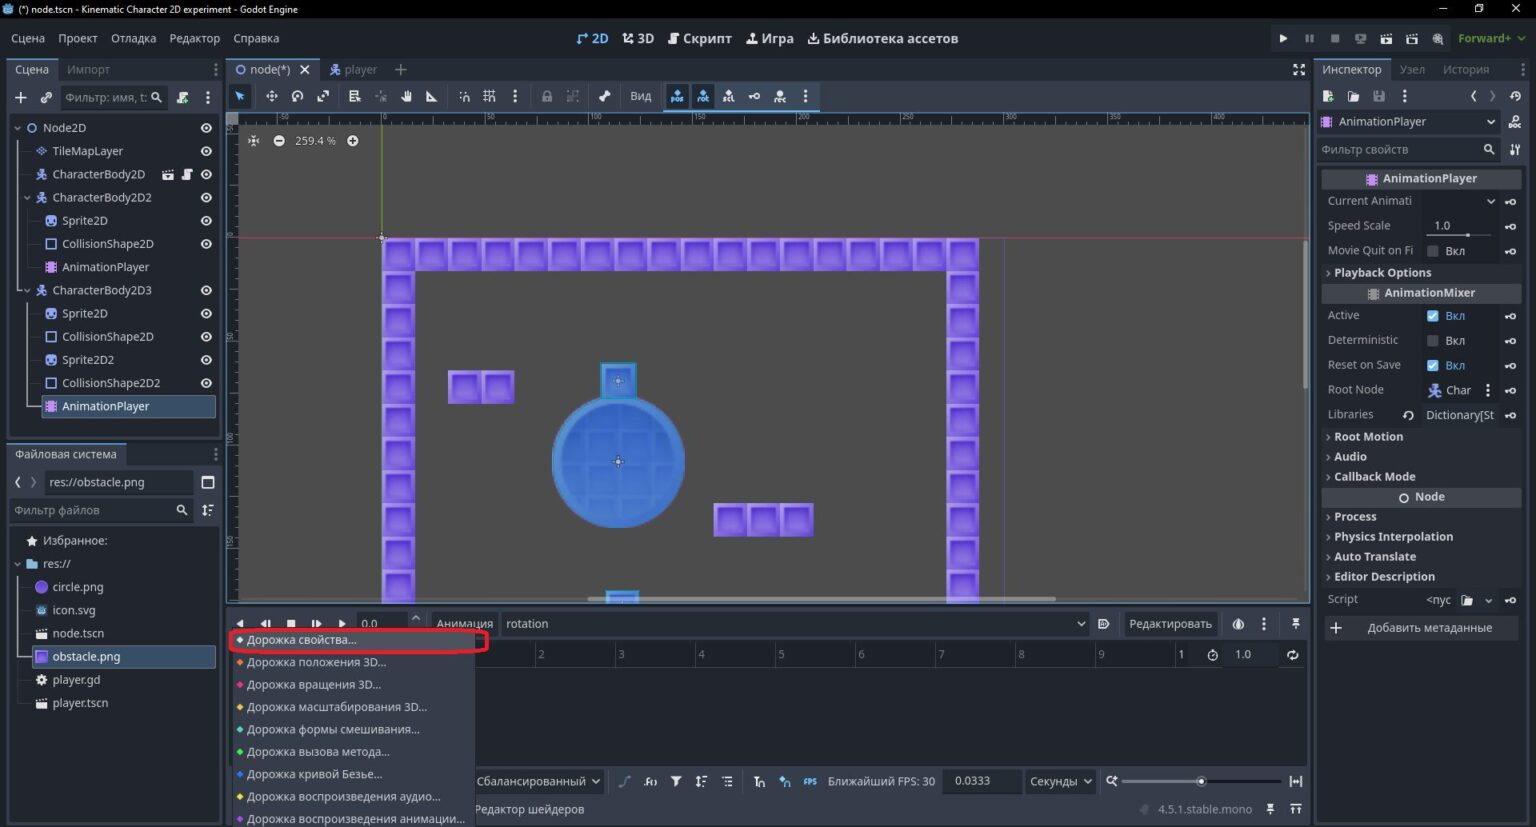Select the Move tool in viewport toolbar
1536x827 pixels.
[x=271, y=96]
